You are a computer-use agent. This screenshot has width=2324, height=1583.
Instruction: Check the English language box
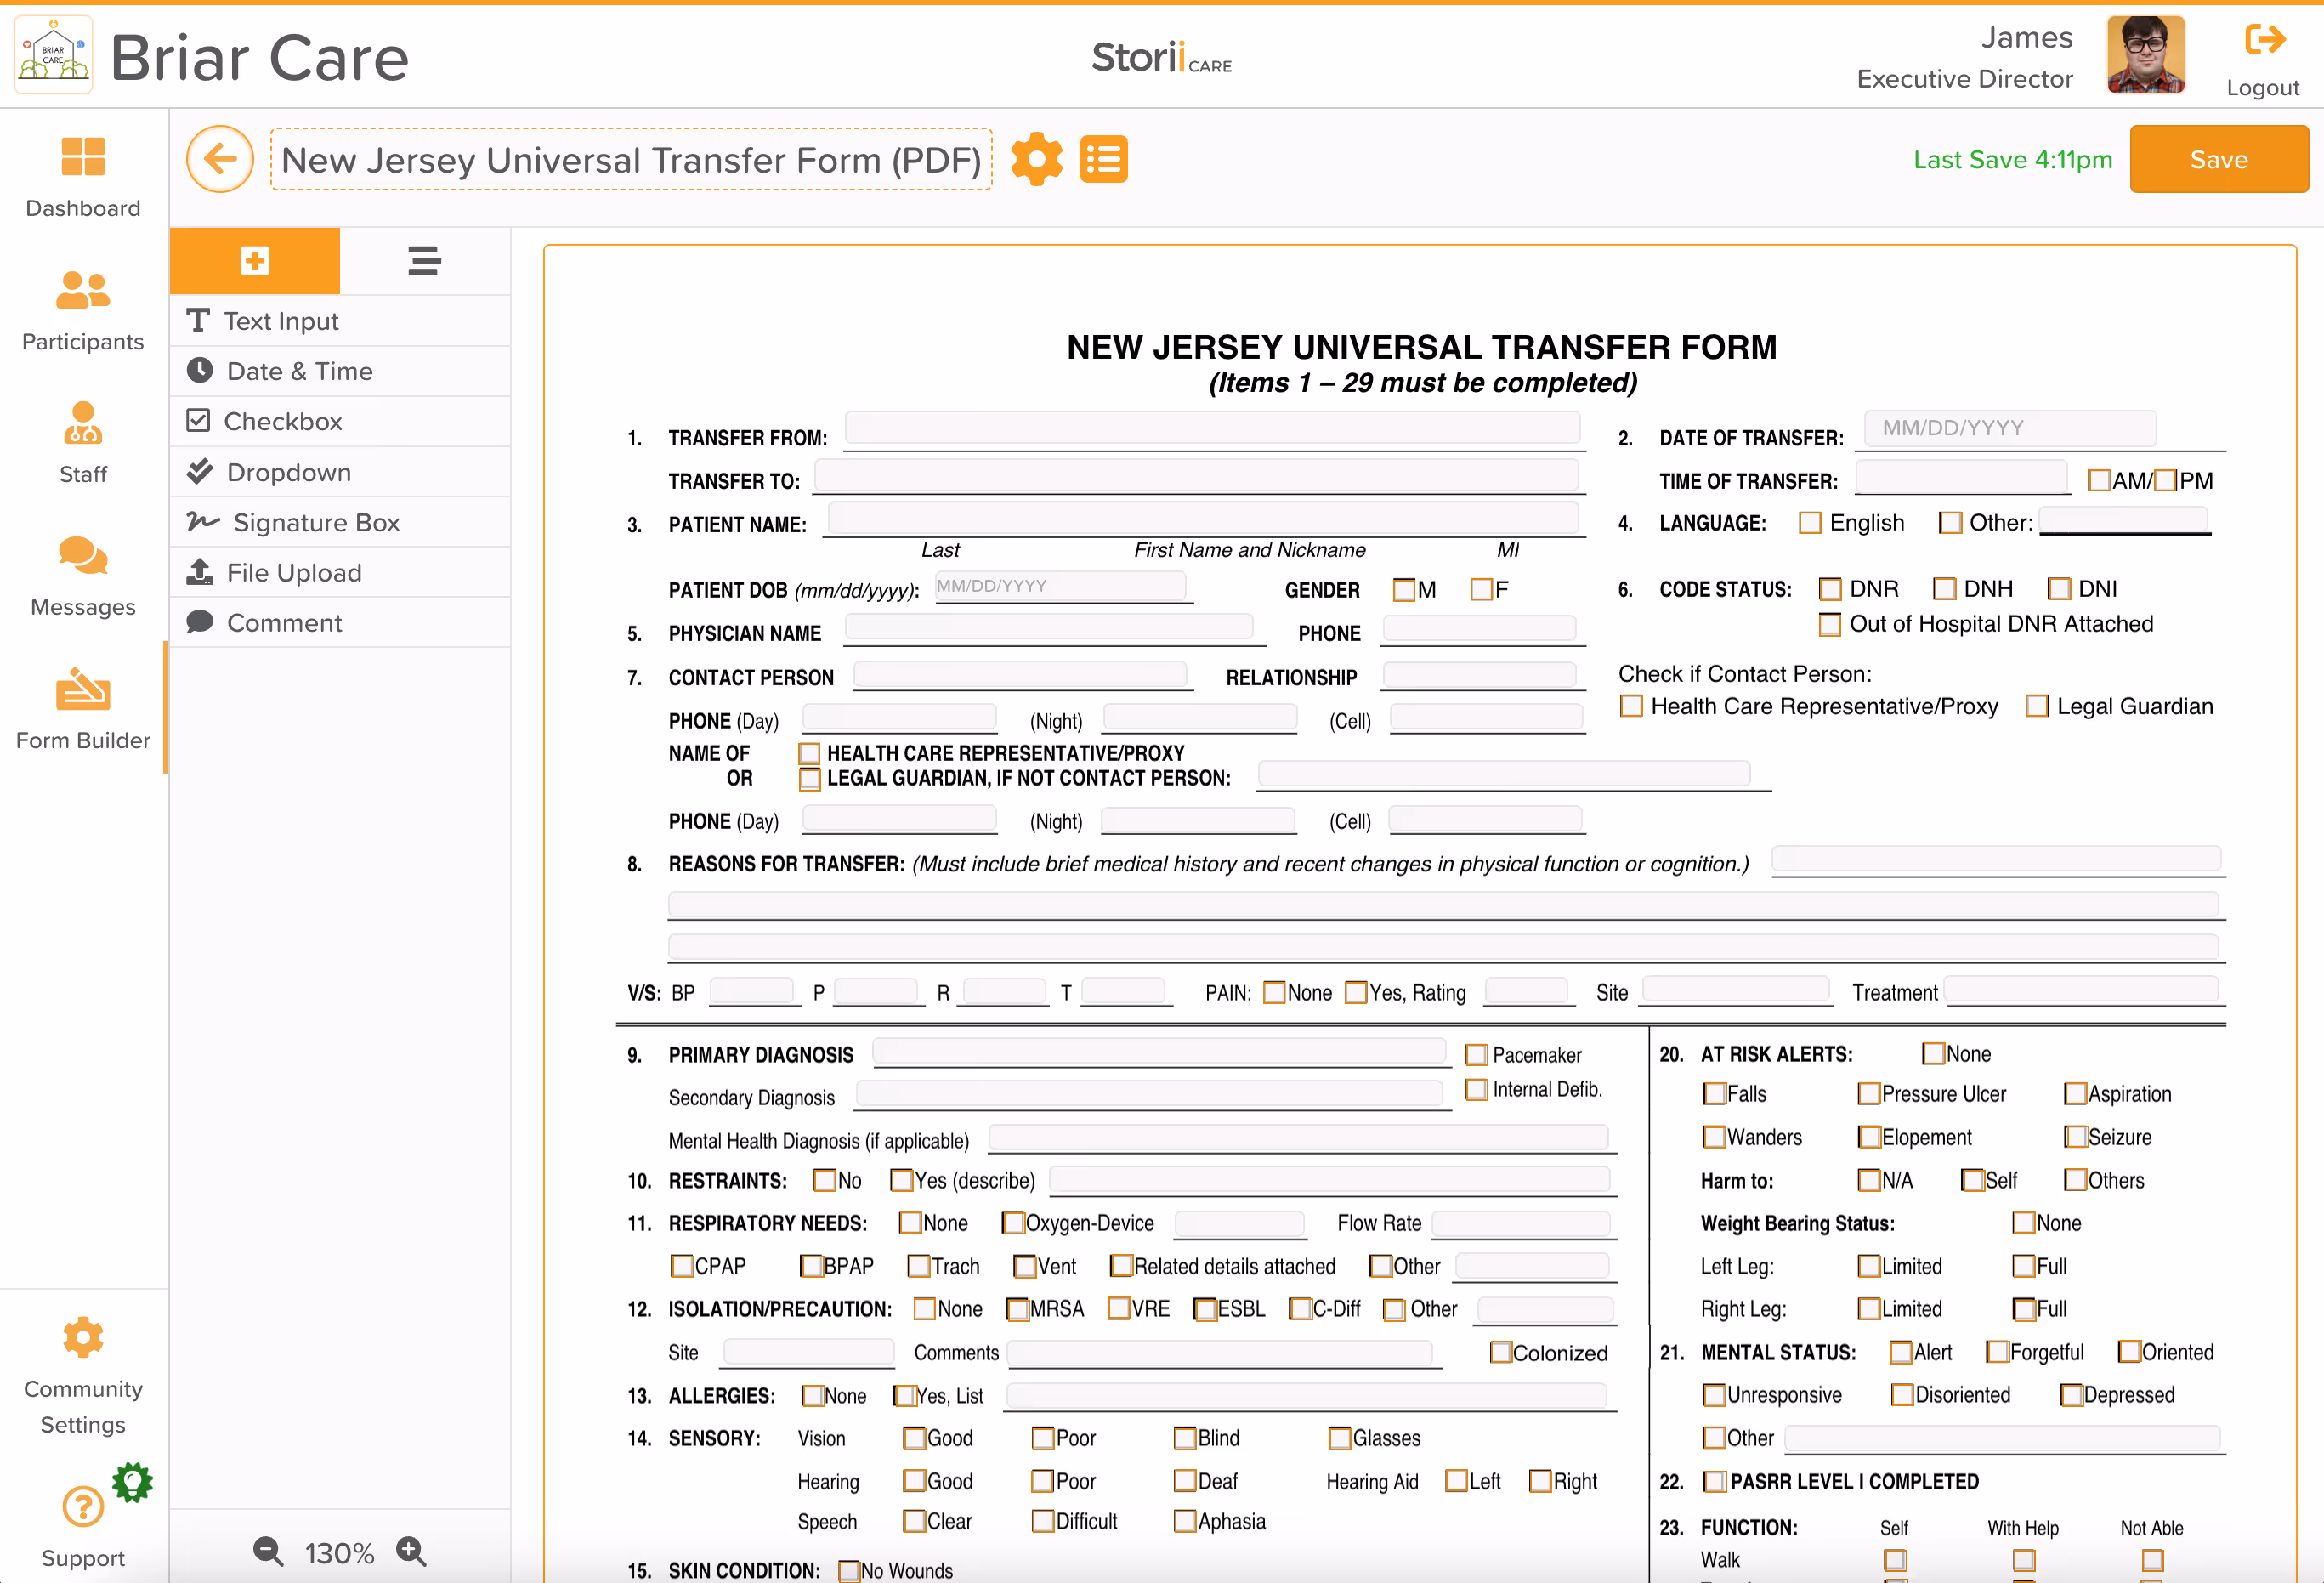click(1810, 523)
